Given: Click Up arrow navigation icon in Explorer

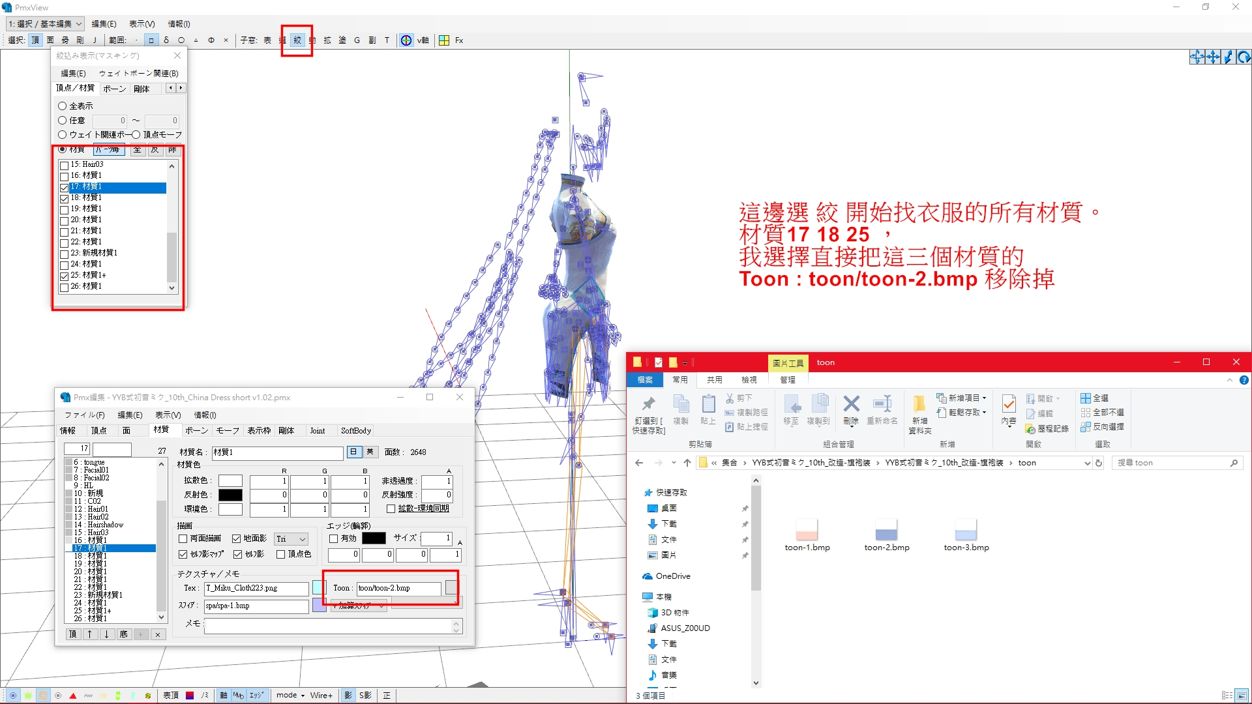Looking at the screenshot, I should tap(687, 463).
